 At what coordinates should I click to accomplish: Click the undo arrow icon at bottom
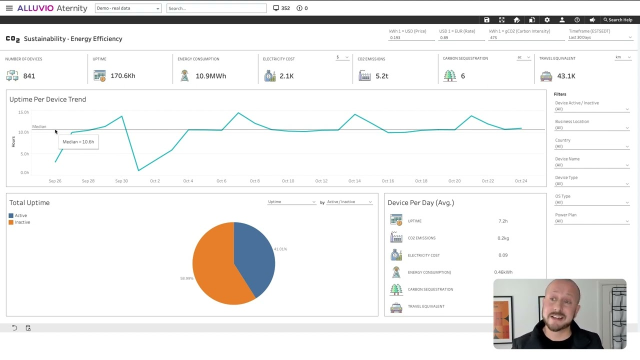click(x=14, y=328)
